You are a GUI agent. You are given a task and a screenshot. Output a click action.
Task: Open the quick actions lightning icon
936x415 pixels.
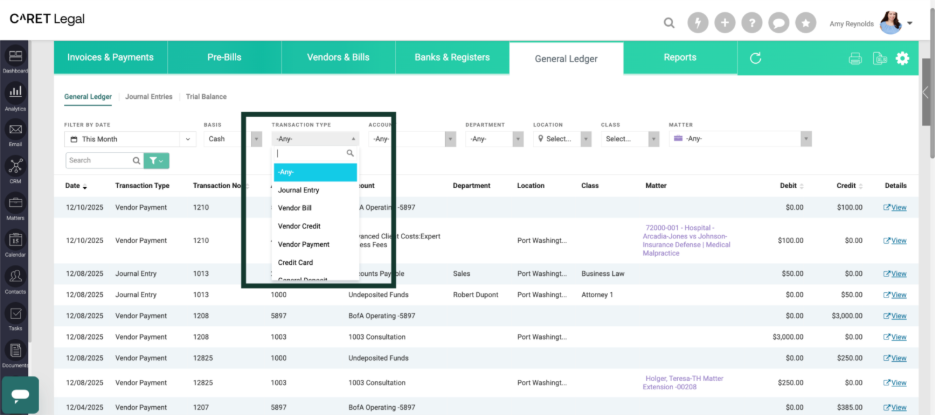tap(698, 23)
